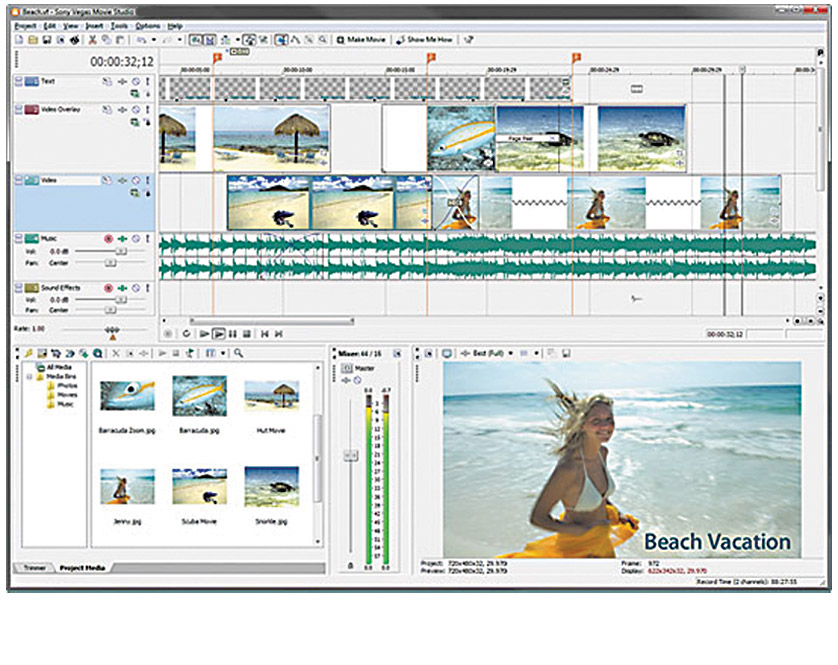Click the Make Movie button
838x665 pixels.
(x=361, y=40)
